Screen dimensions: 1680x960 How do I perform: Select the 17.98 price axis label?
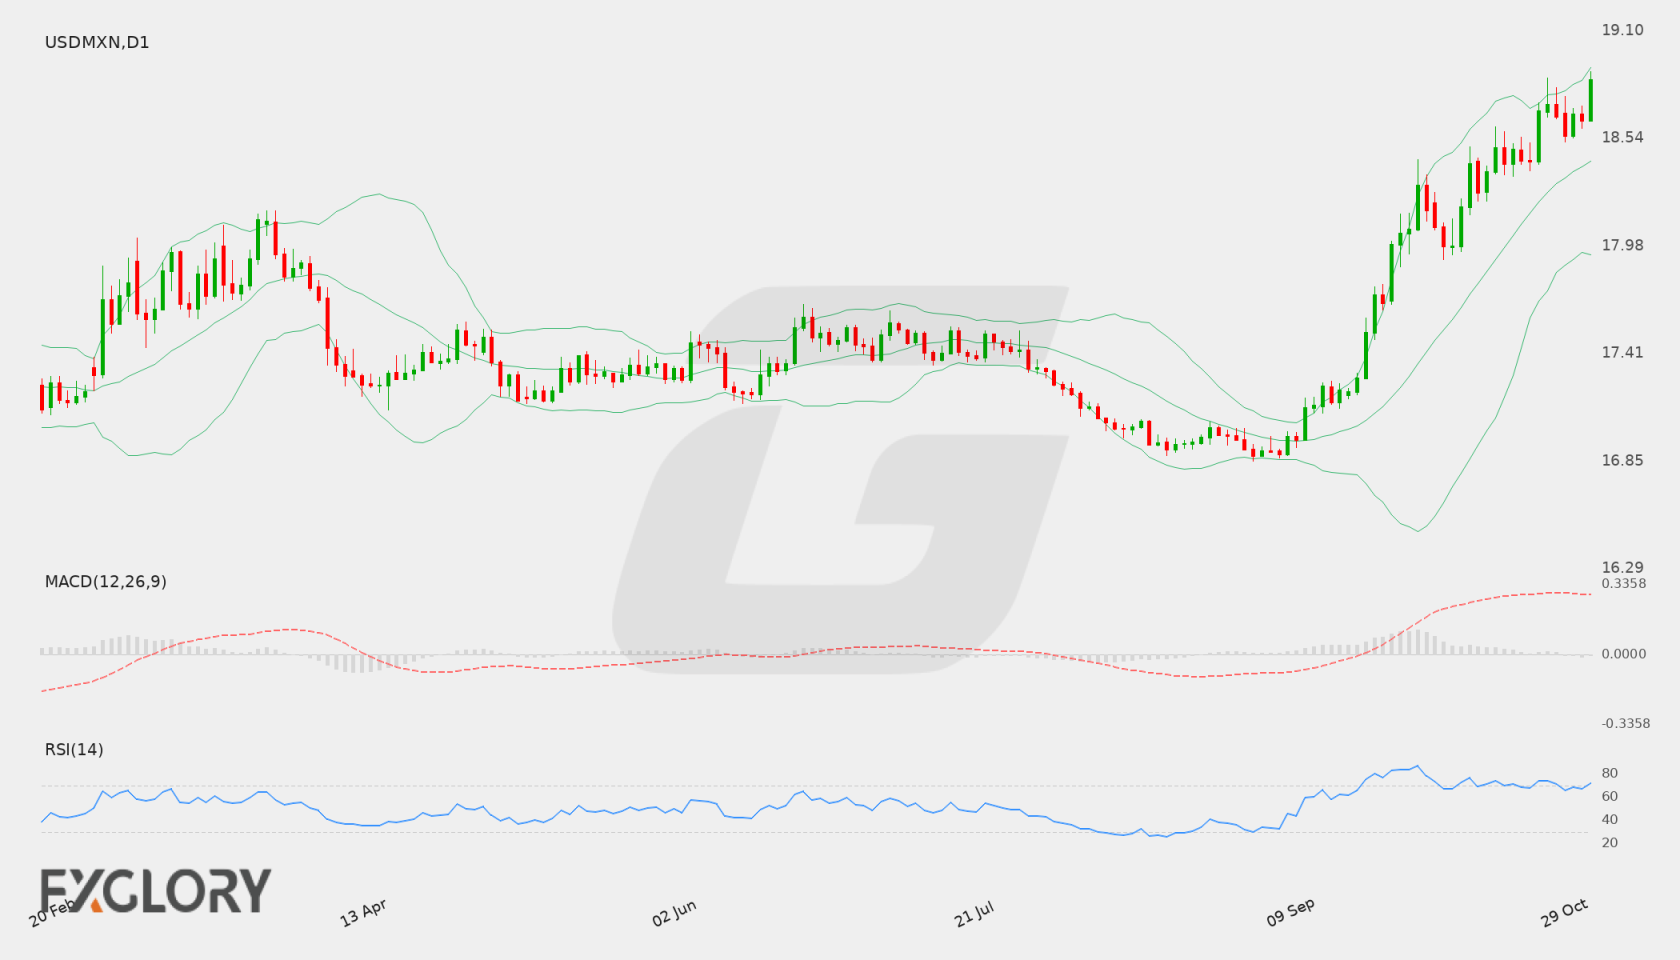pyautogui.click(x=1622, y=245)
